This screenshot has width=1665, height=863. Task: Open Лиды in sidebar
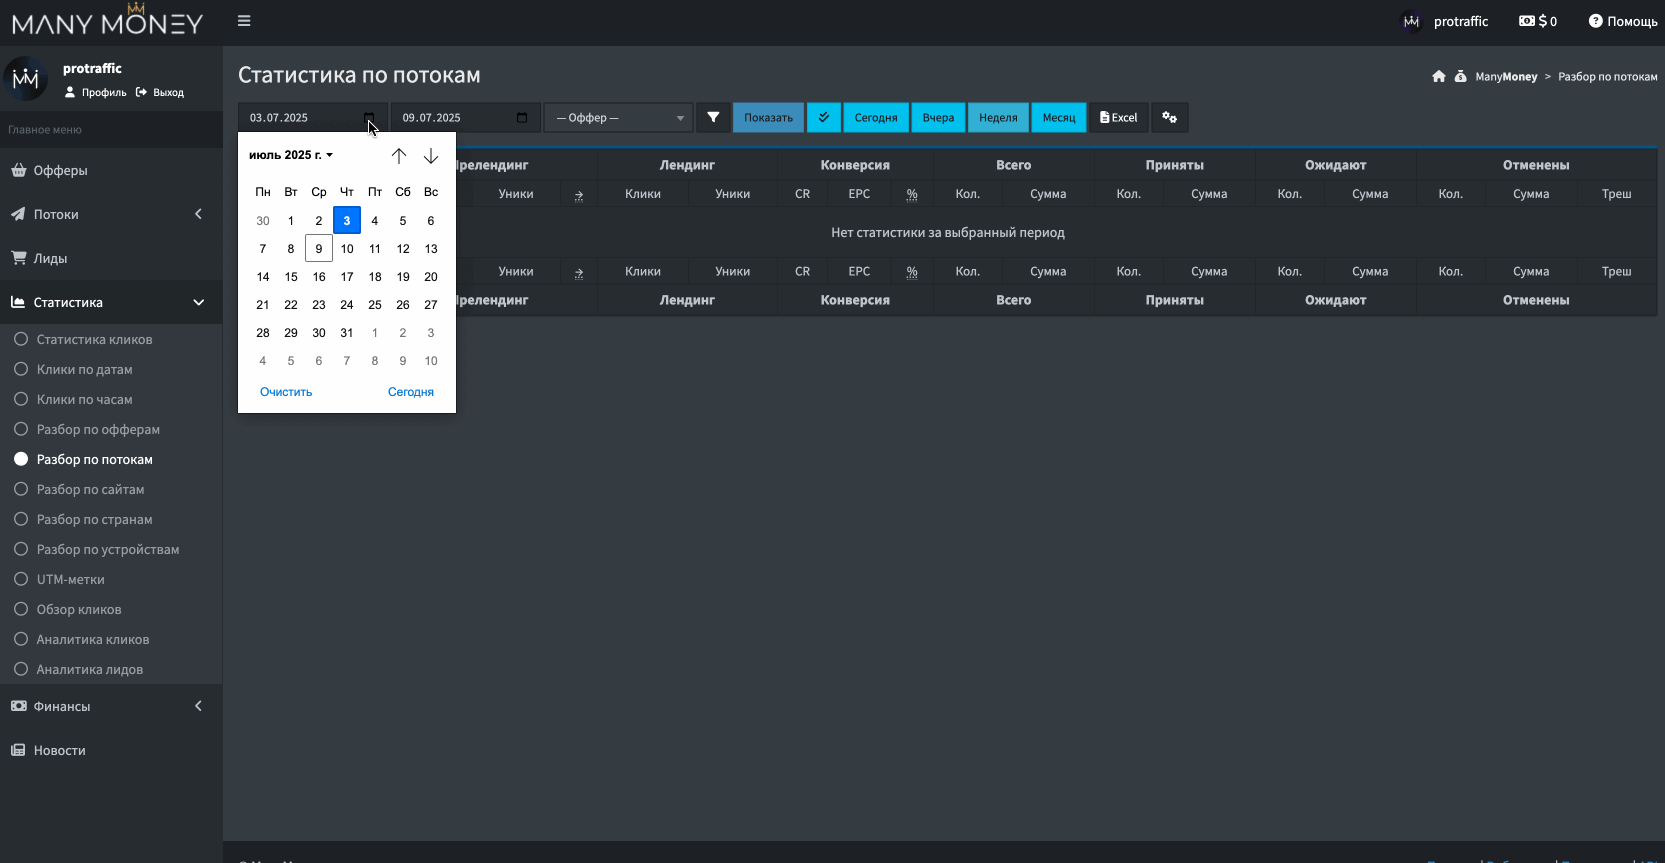111,258
